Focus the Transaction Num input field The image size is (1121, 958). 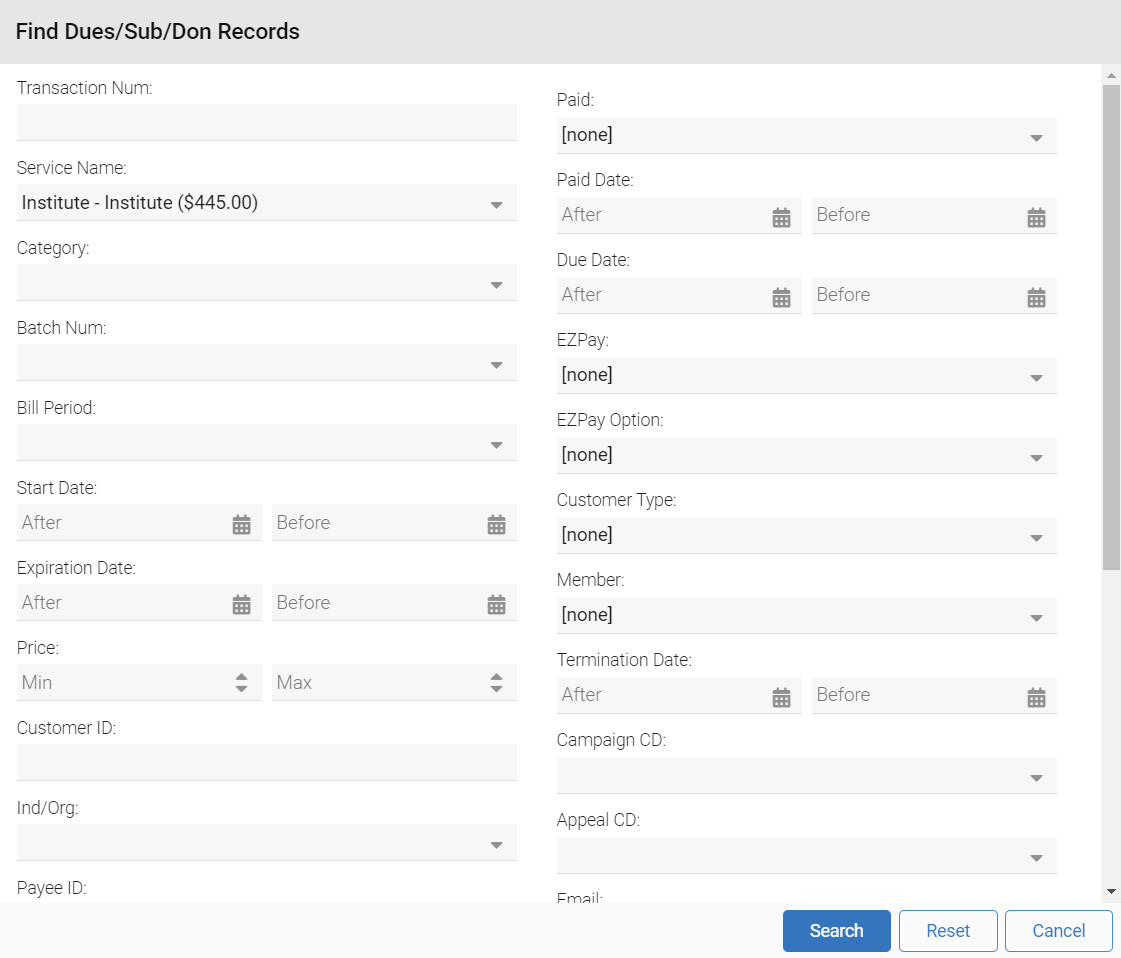pyautogui.click(x=267, y=123)
